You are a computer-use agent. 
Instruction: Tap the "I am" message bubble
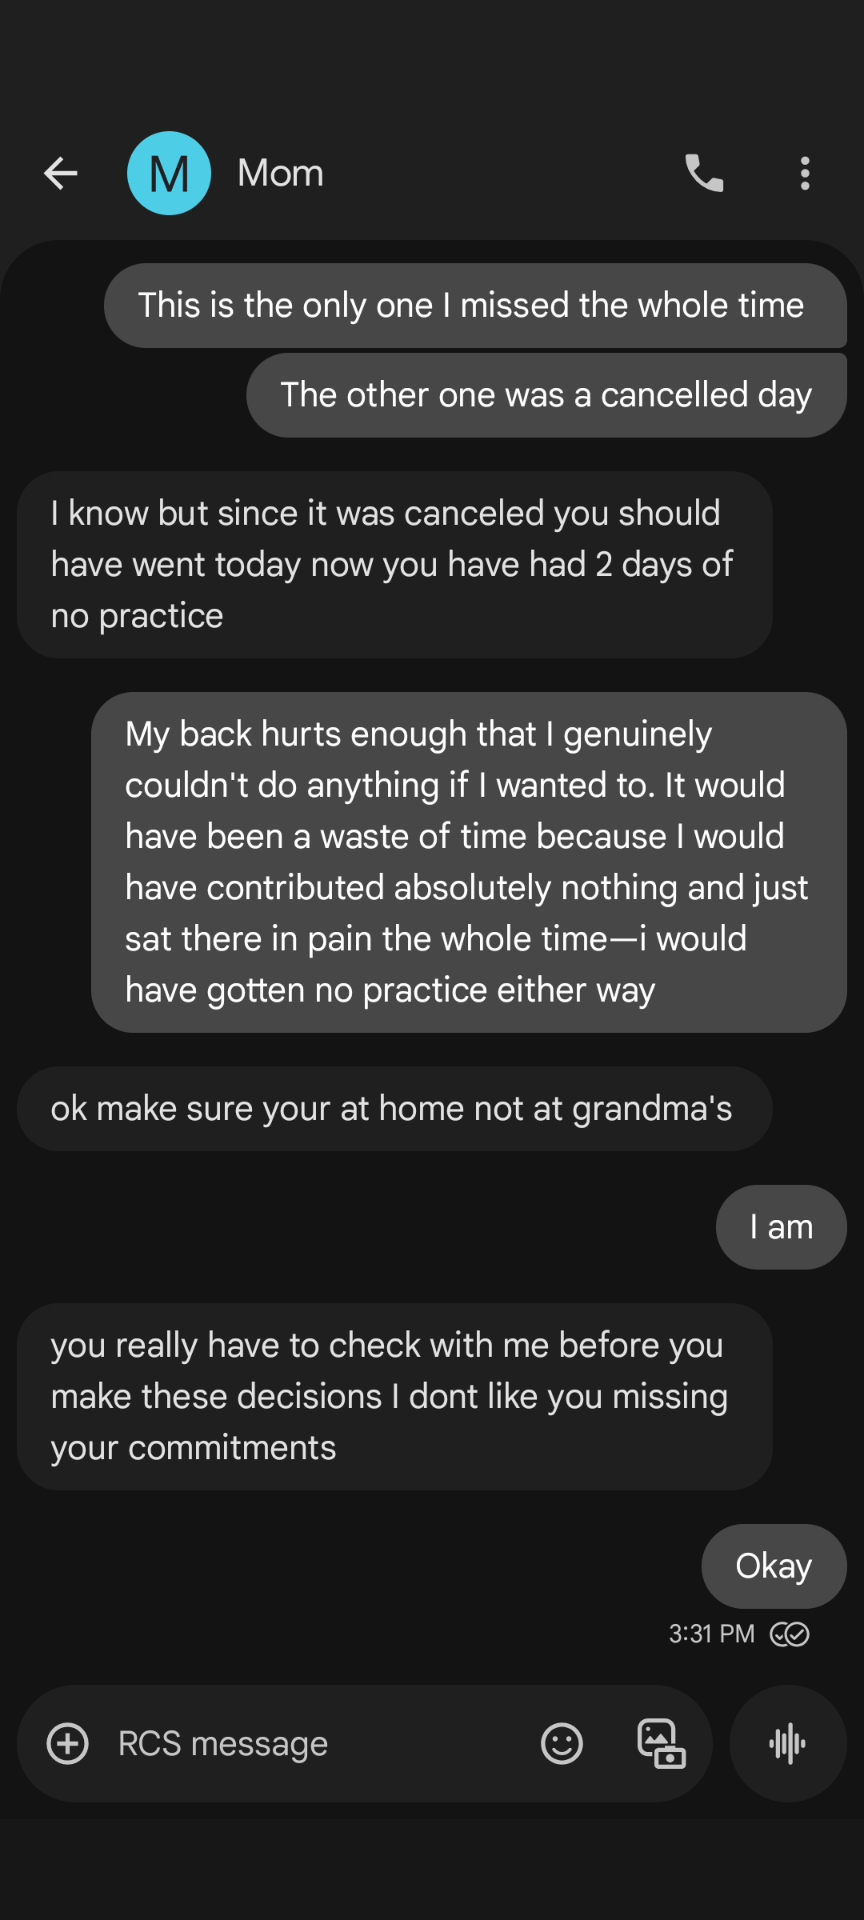tap(781, 1227)
